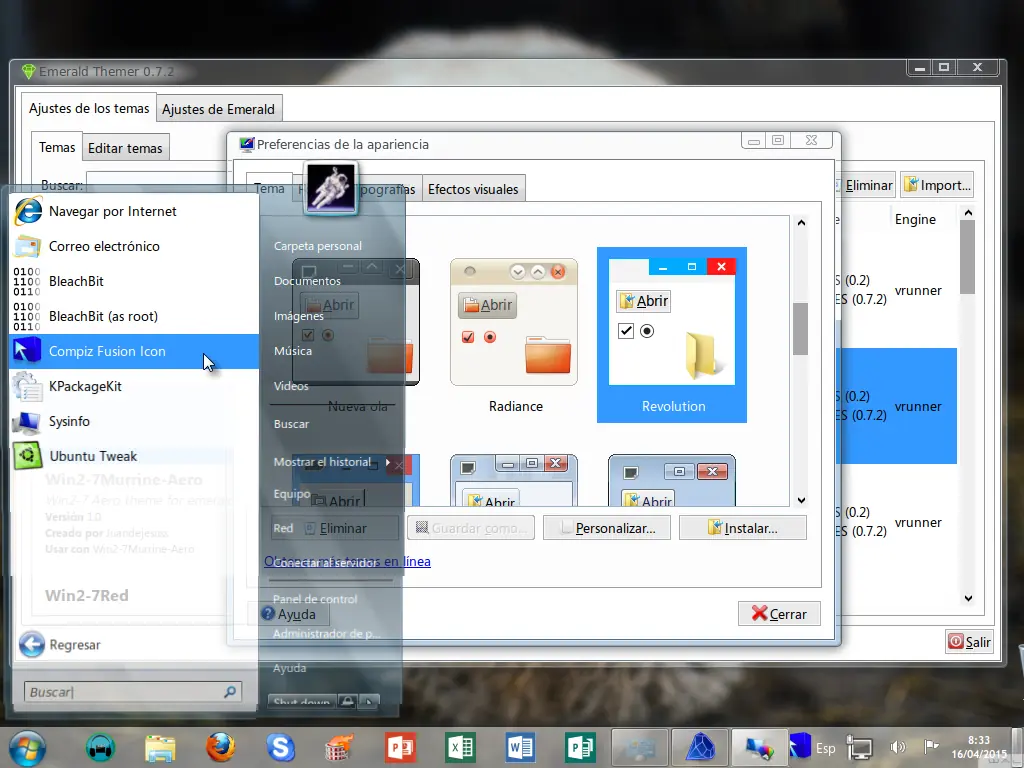The width and height of the screenshot is (1024, 768).
Task: Click the taskbar clock showing 8:33
Action: pyautogui.click(x=979, y=747)
